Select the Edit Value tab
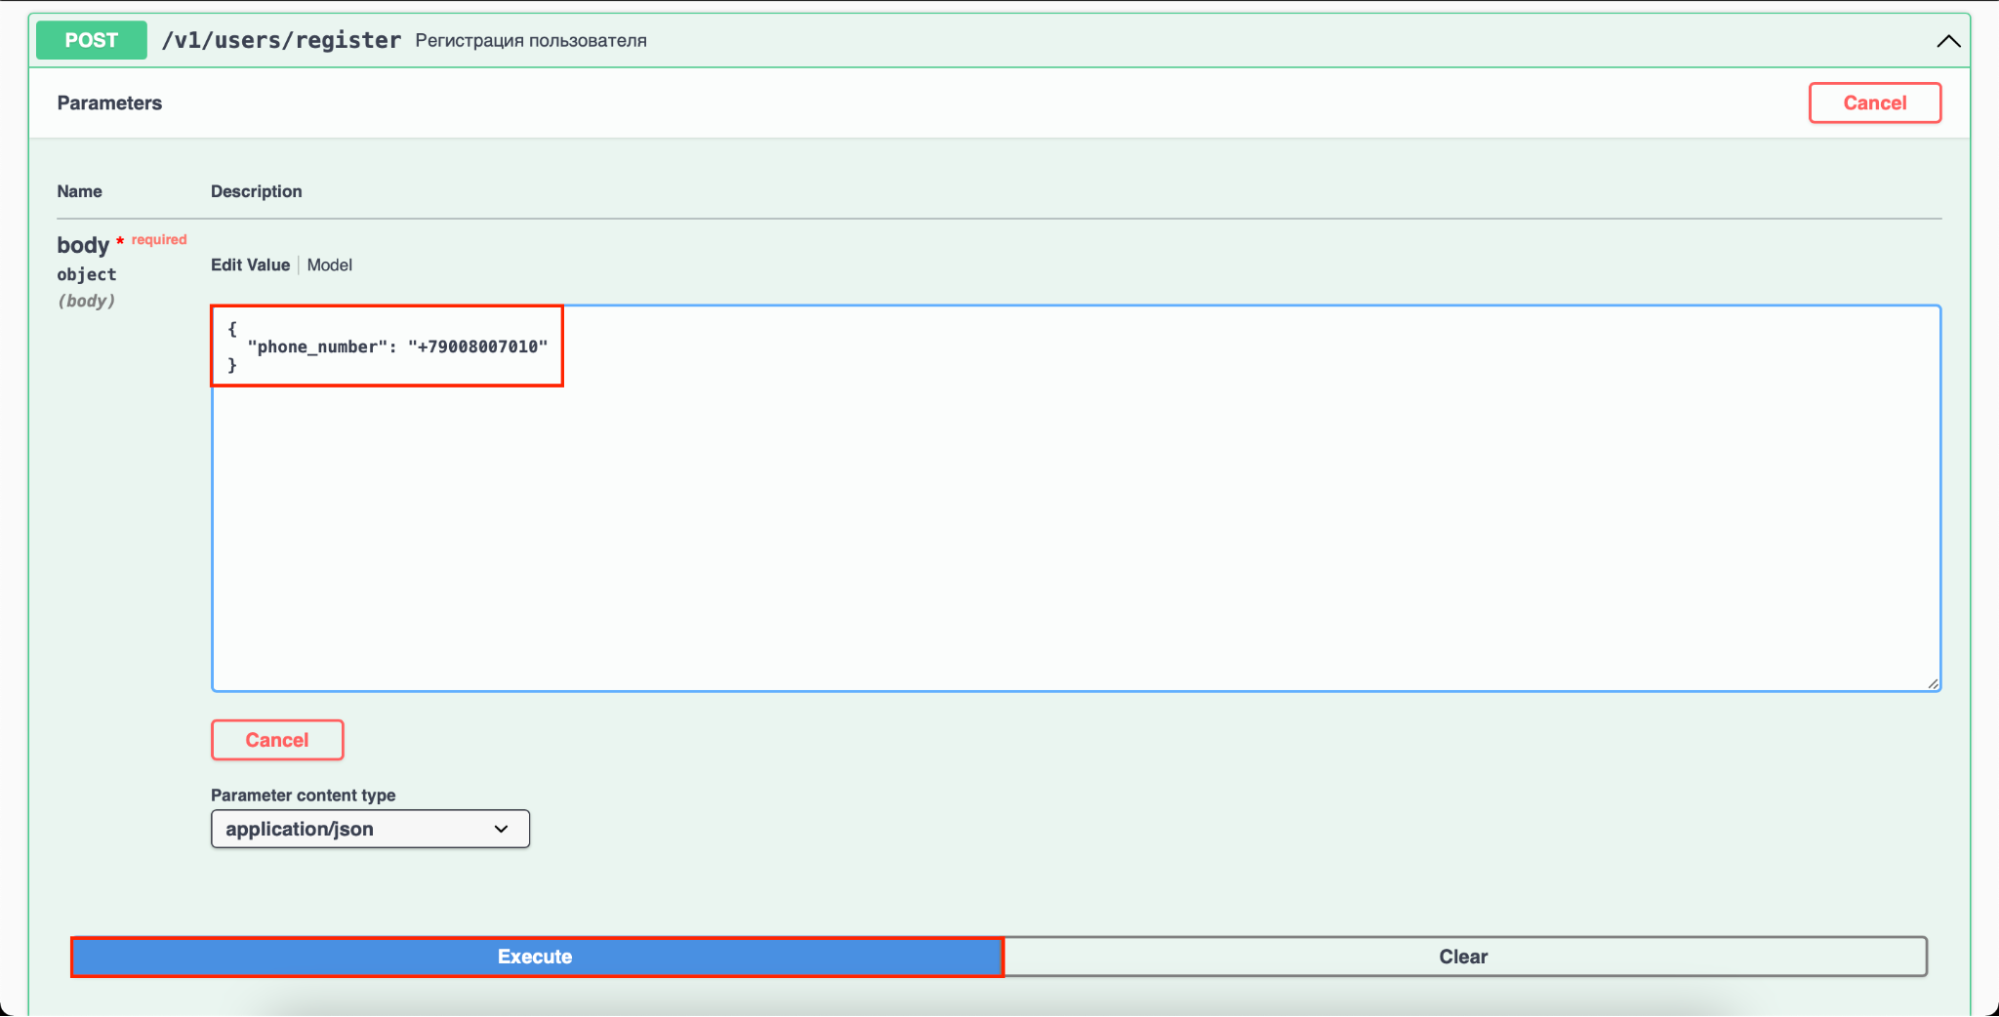This screenshot has width=1999, height=1017. pyautogui.click(x=250, y=265)
